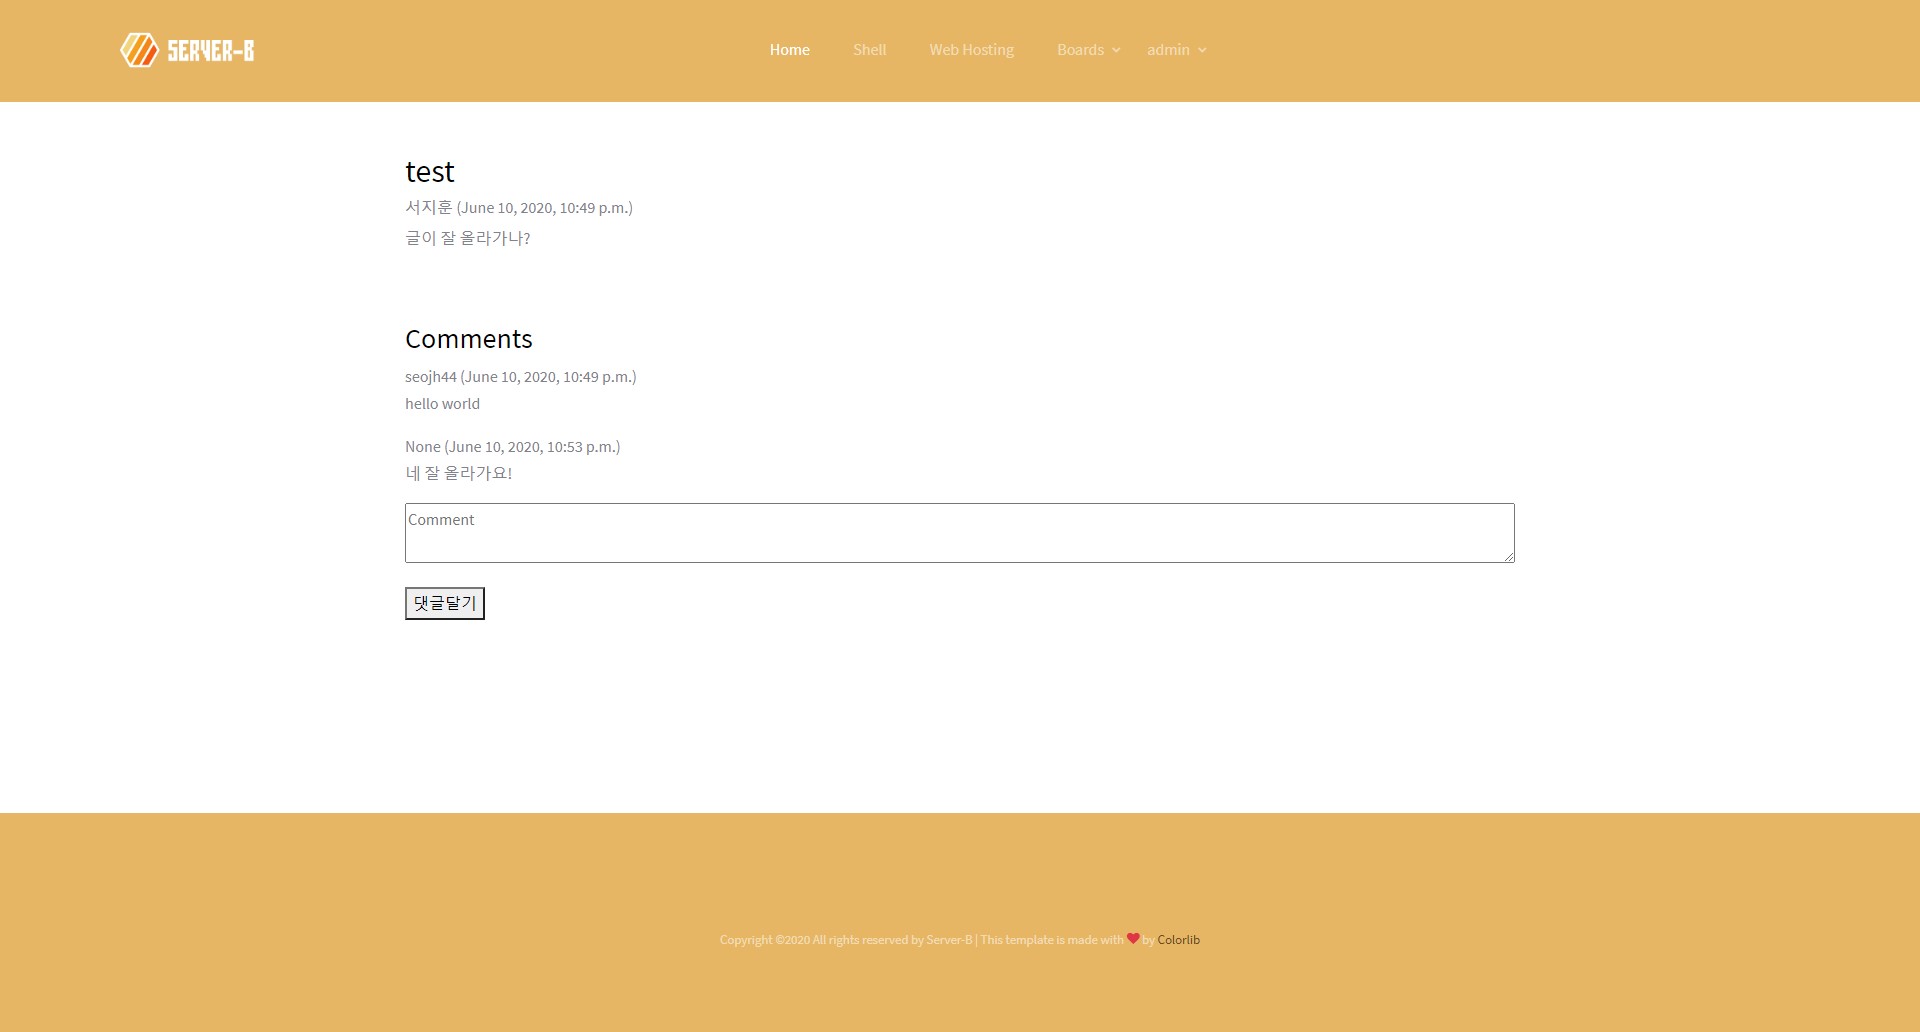
Task: Expand the Boards dropdown menu
Action: [x=1088, y=50]
